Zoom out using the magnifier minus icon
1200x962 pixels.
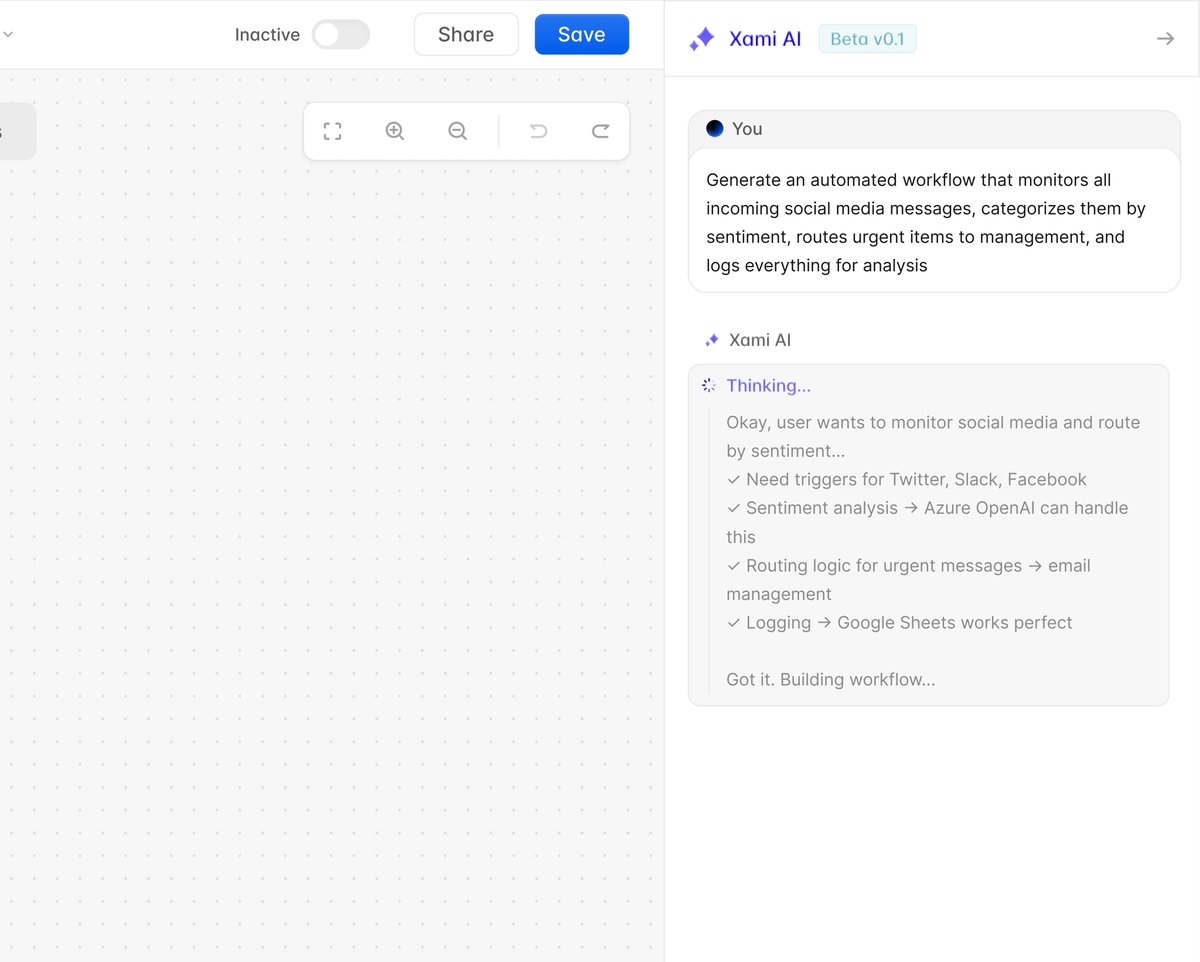tap(457, 130)
